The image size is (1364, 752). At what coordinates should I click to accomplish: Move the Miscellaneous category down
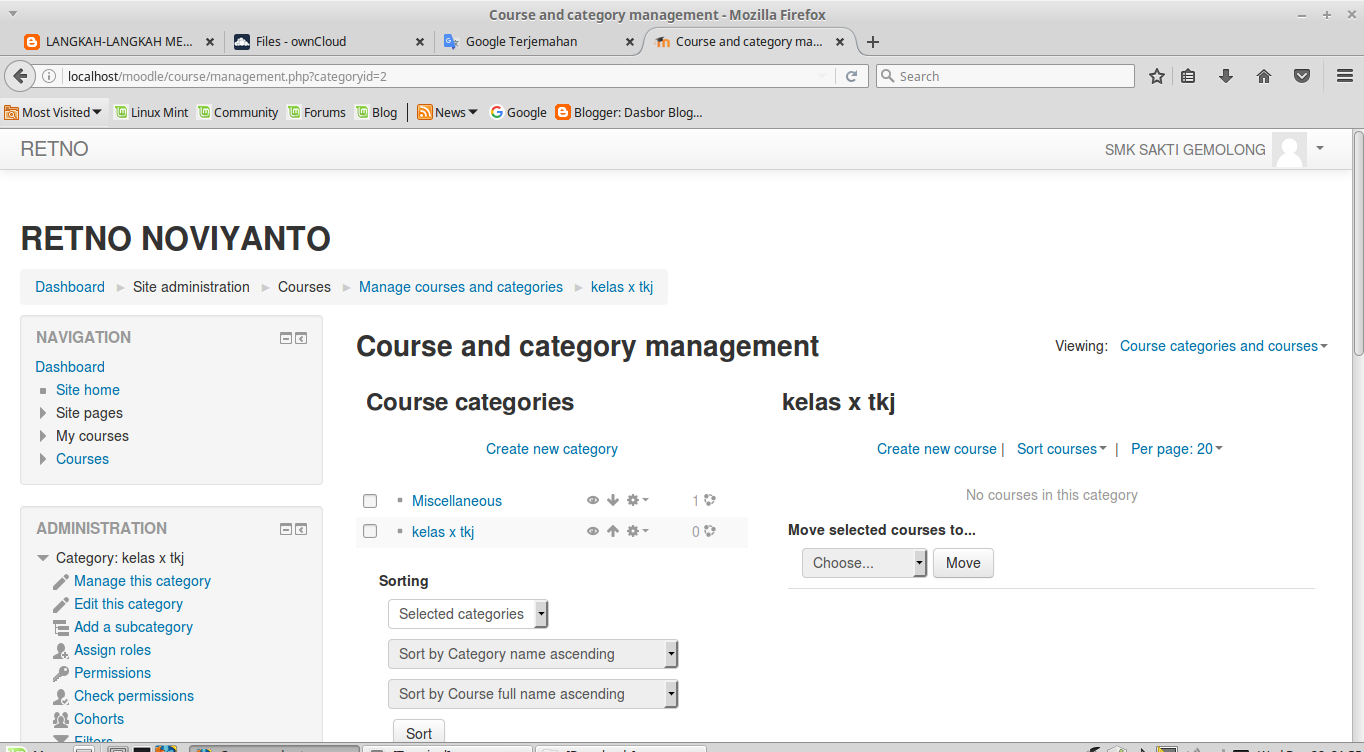pyautogui.click(x=613, y=500)
